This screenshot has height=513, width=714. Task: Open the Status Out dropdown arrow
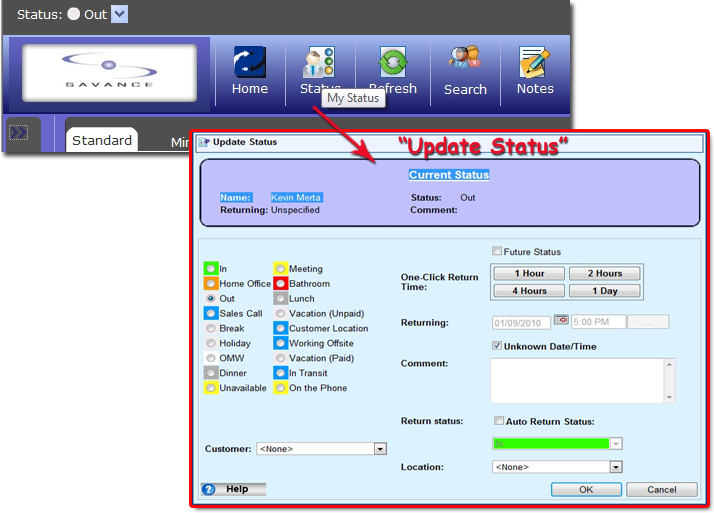coord(119,14)
